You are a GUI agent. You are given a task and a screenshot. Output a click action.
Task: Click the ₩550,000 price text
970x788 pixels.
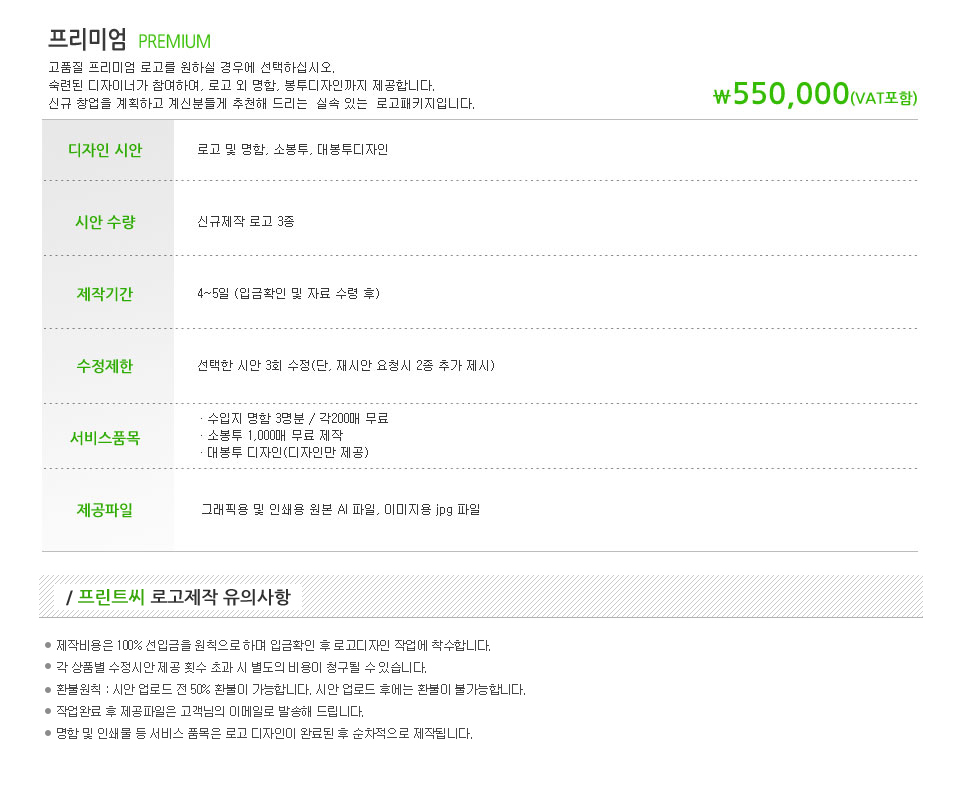pos(781,94)
